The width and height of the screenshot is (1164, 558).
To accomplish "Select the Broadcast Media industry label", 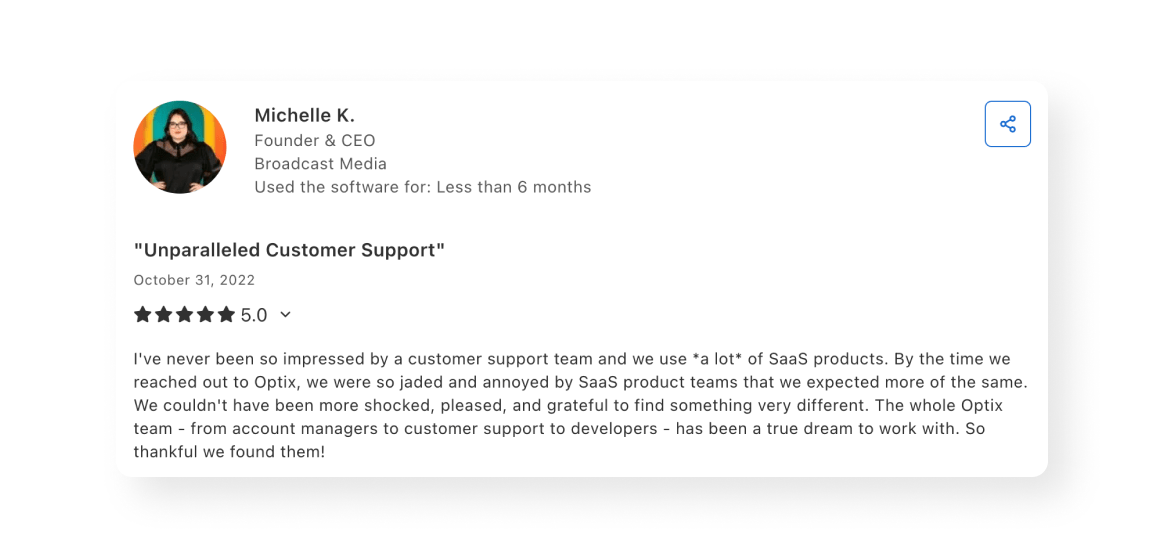I will pos(320,163).
